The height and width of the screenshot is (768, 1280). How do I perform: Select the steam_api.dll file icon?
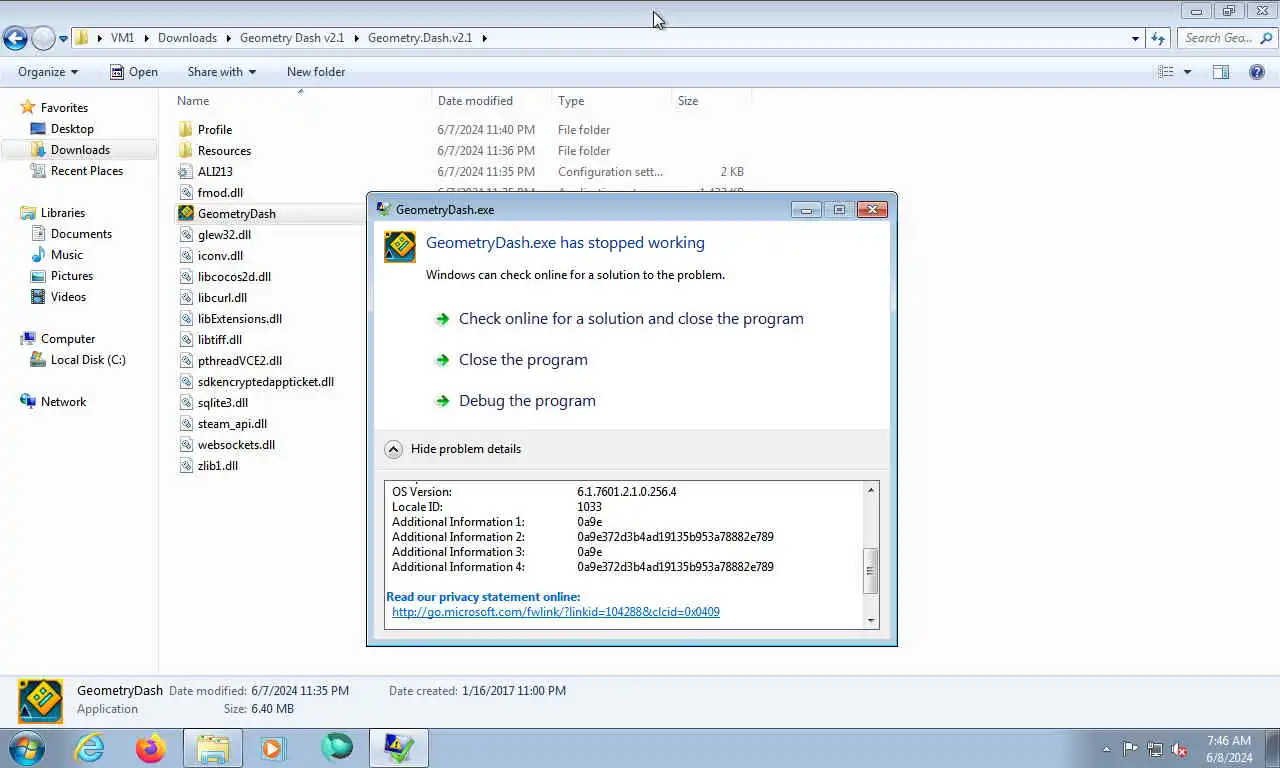click(185, 424)
